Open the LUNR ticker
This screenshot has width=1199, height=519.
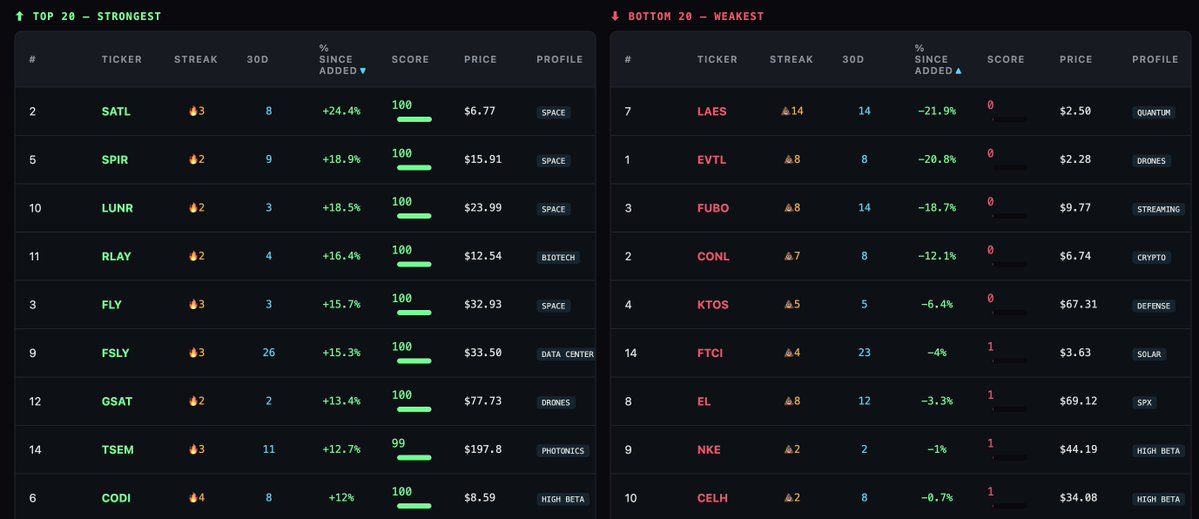coord(117,208)
